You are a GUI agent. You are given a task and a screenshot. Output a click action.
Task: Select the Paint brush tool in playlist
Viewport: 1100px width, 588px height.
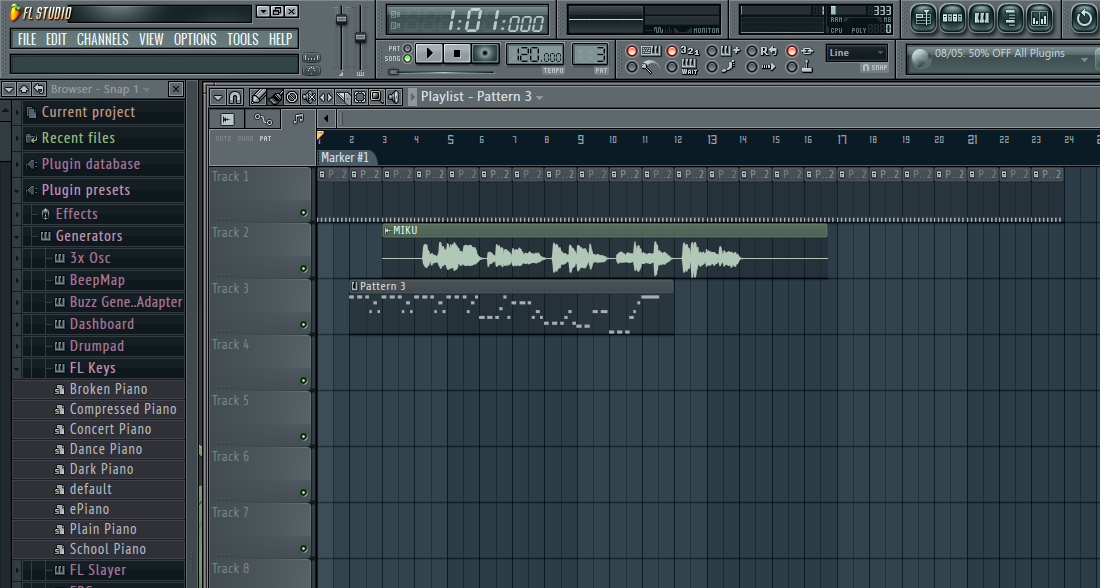pyautogui.click(x=275, y=97)
